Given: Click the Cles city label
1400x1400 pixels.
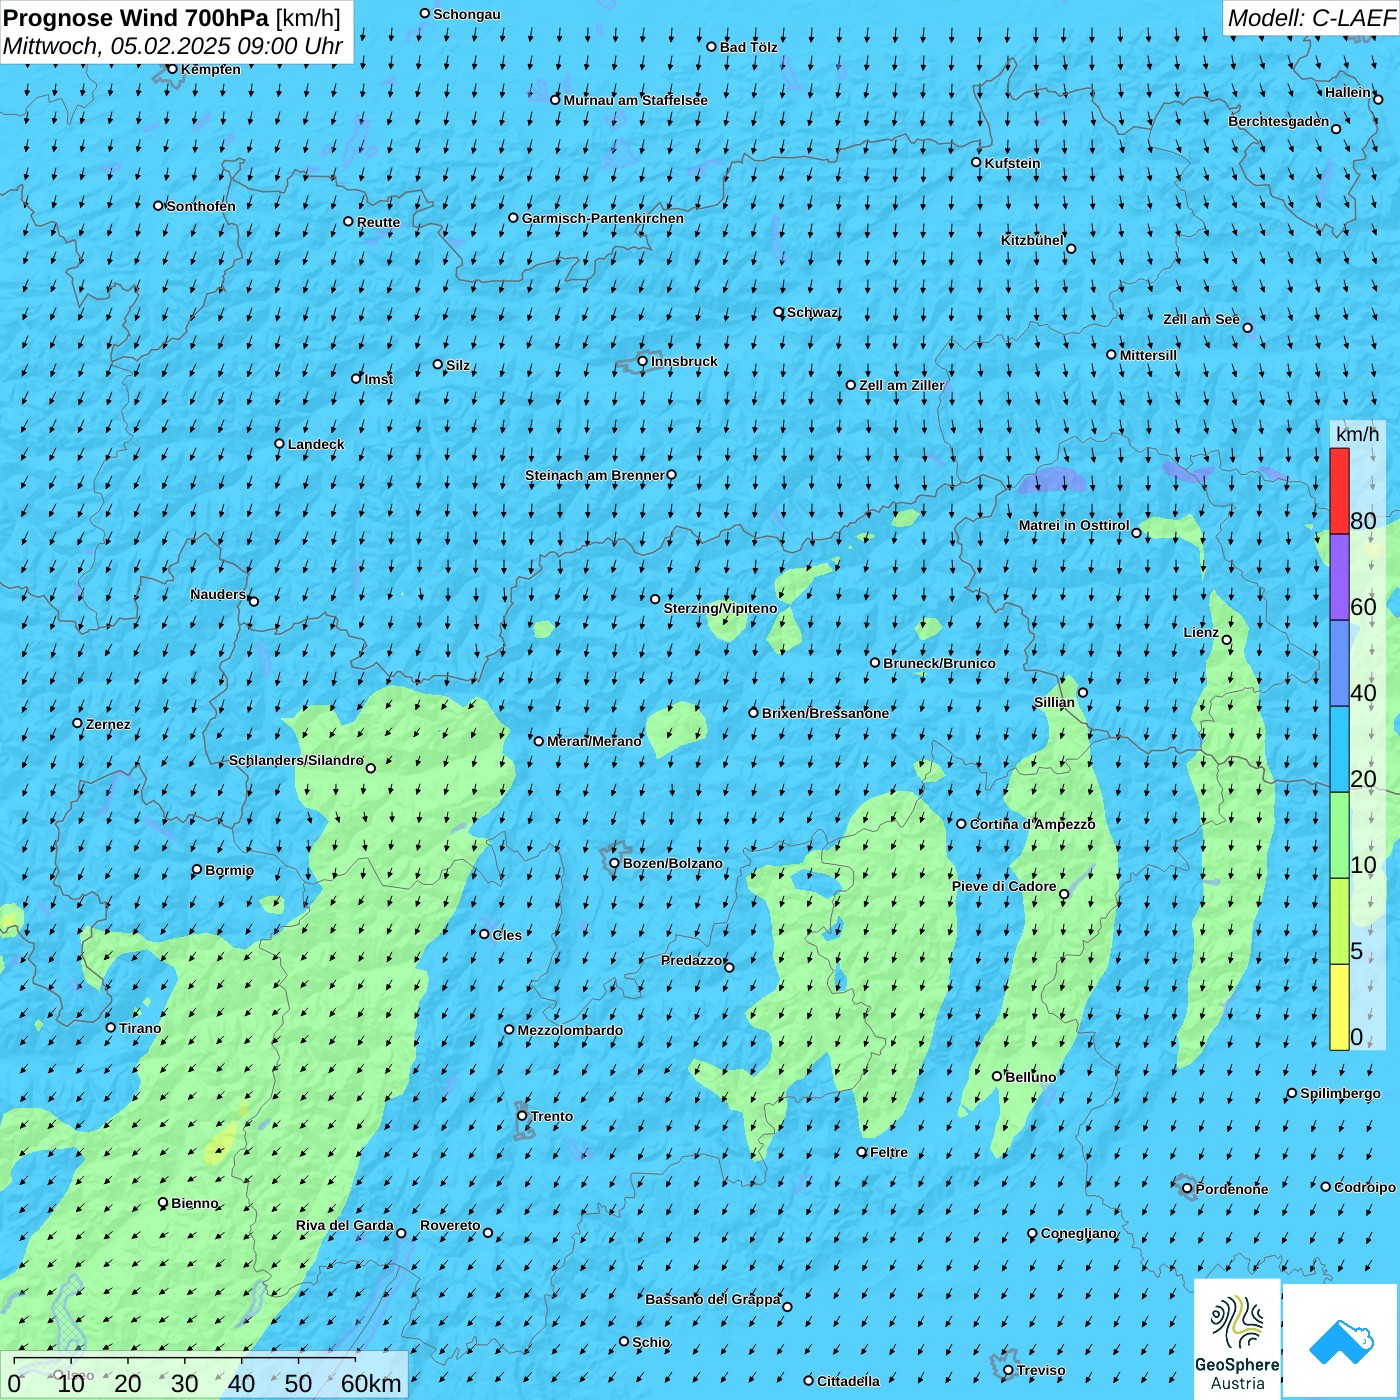Looking at the screenshot, I should [507, 935].
